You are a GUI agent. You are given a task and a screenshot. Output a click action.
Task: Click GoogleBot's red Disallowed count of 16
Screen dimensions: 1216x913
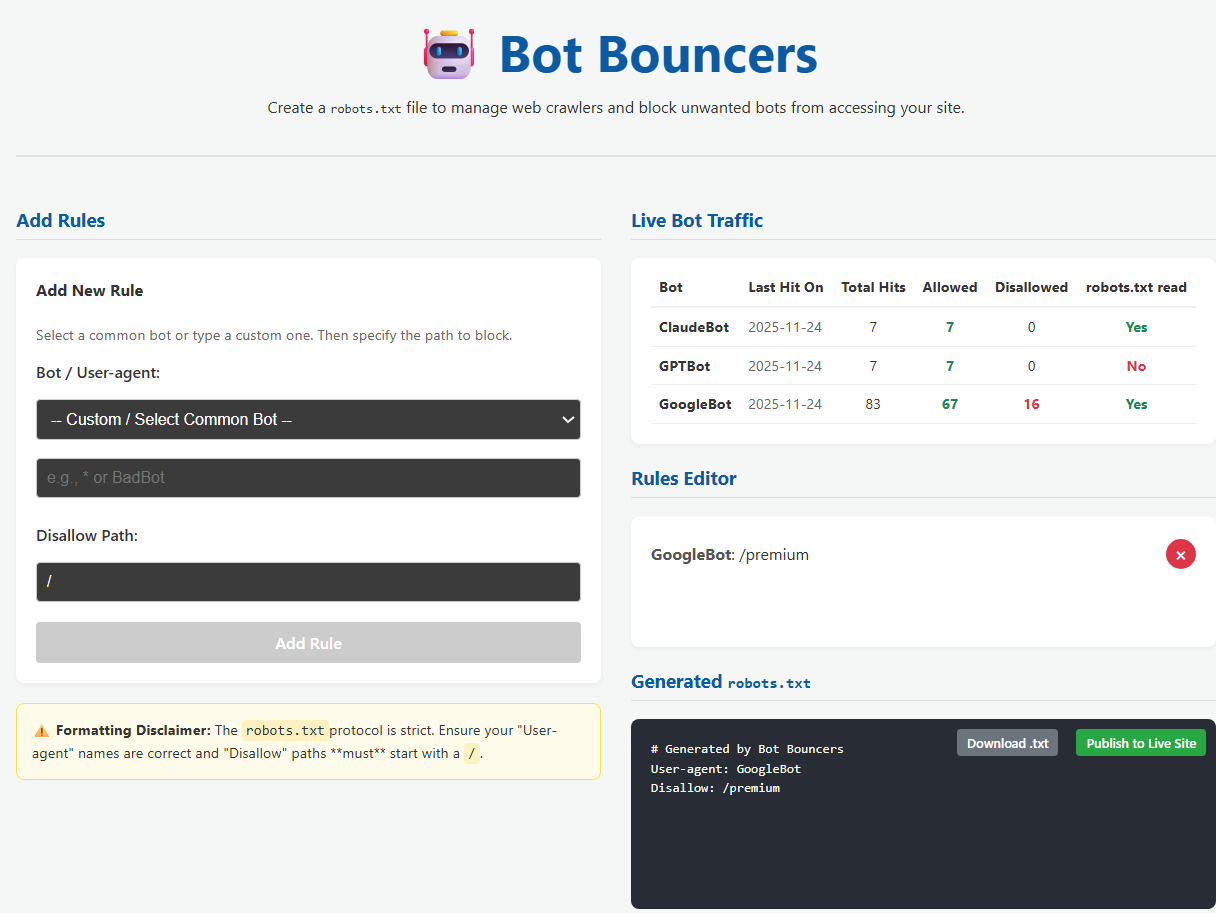coord(1031,404)
